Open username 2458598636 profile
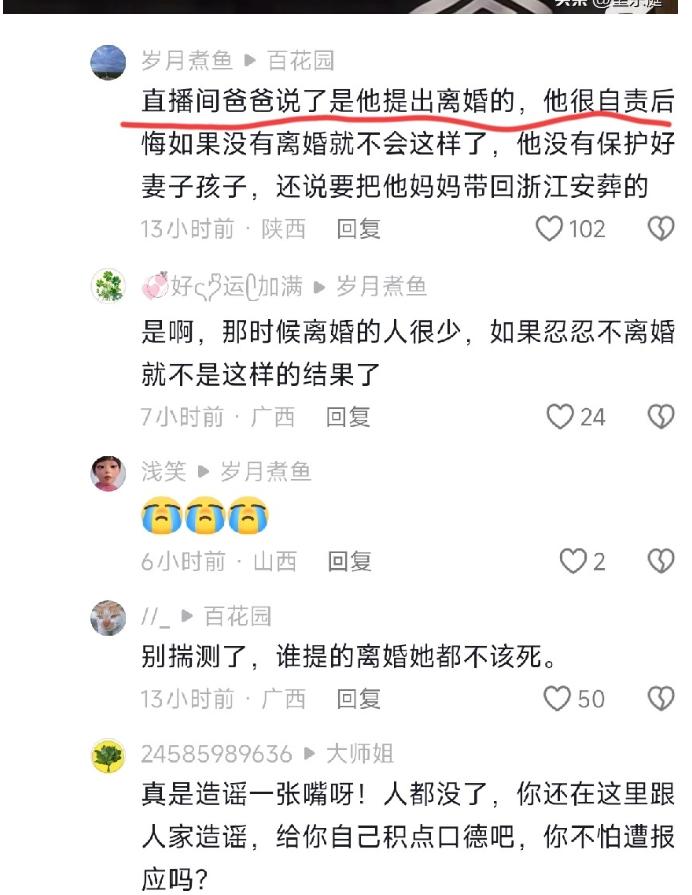Screen dimensions: 692x895 pos(216,754)
